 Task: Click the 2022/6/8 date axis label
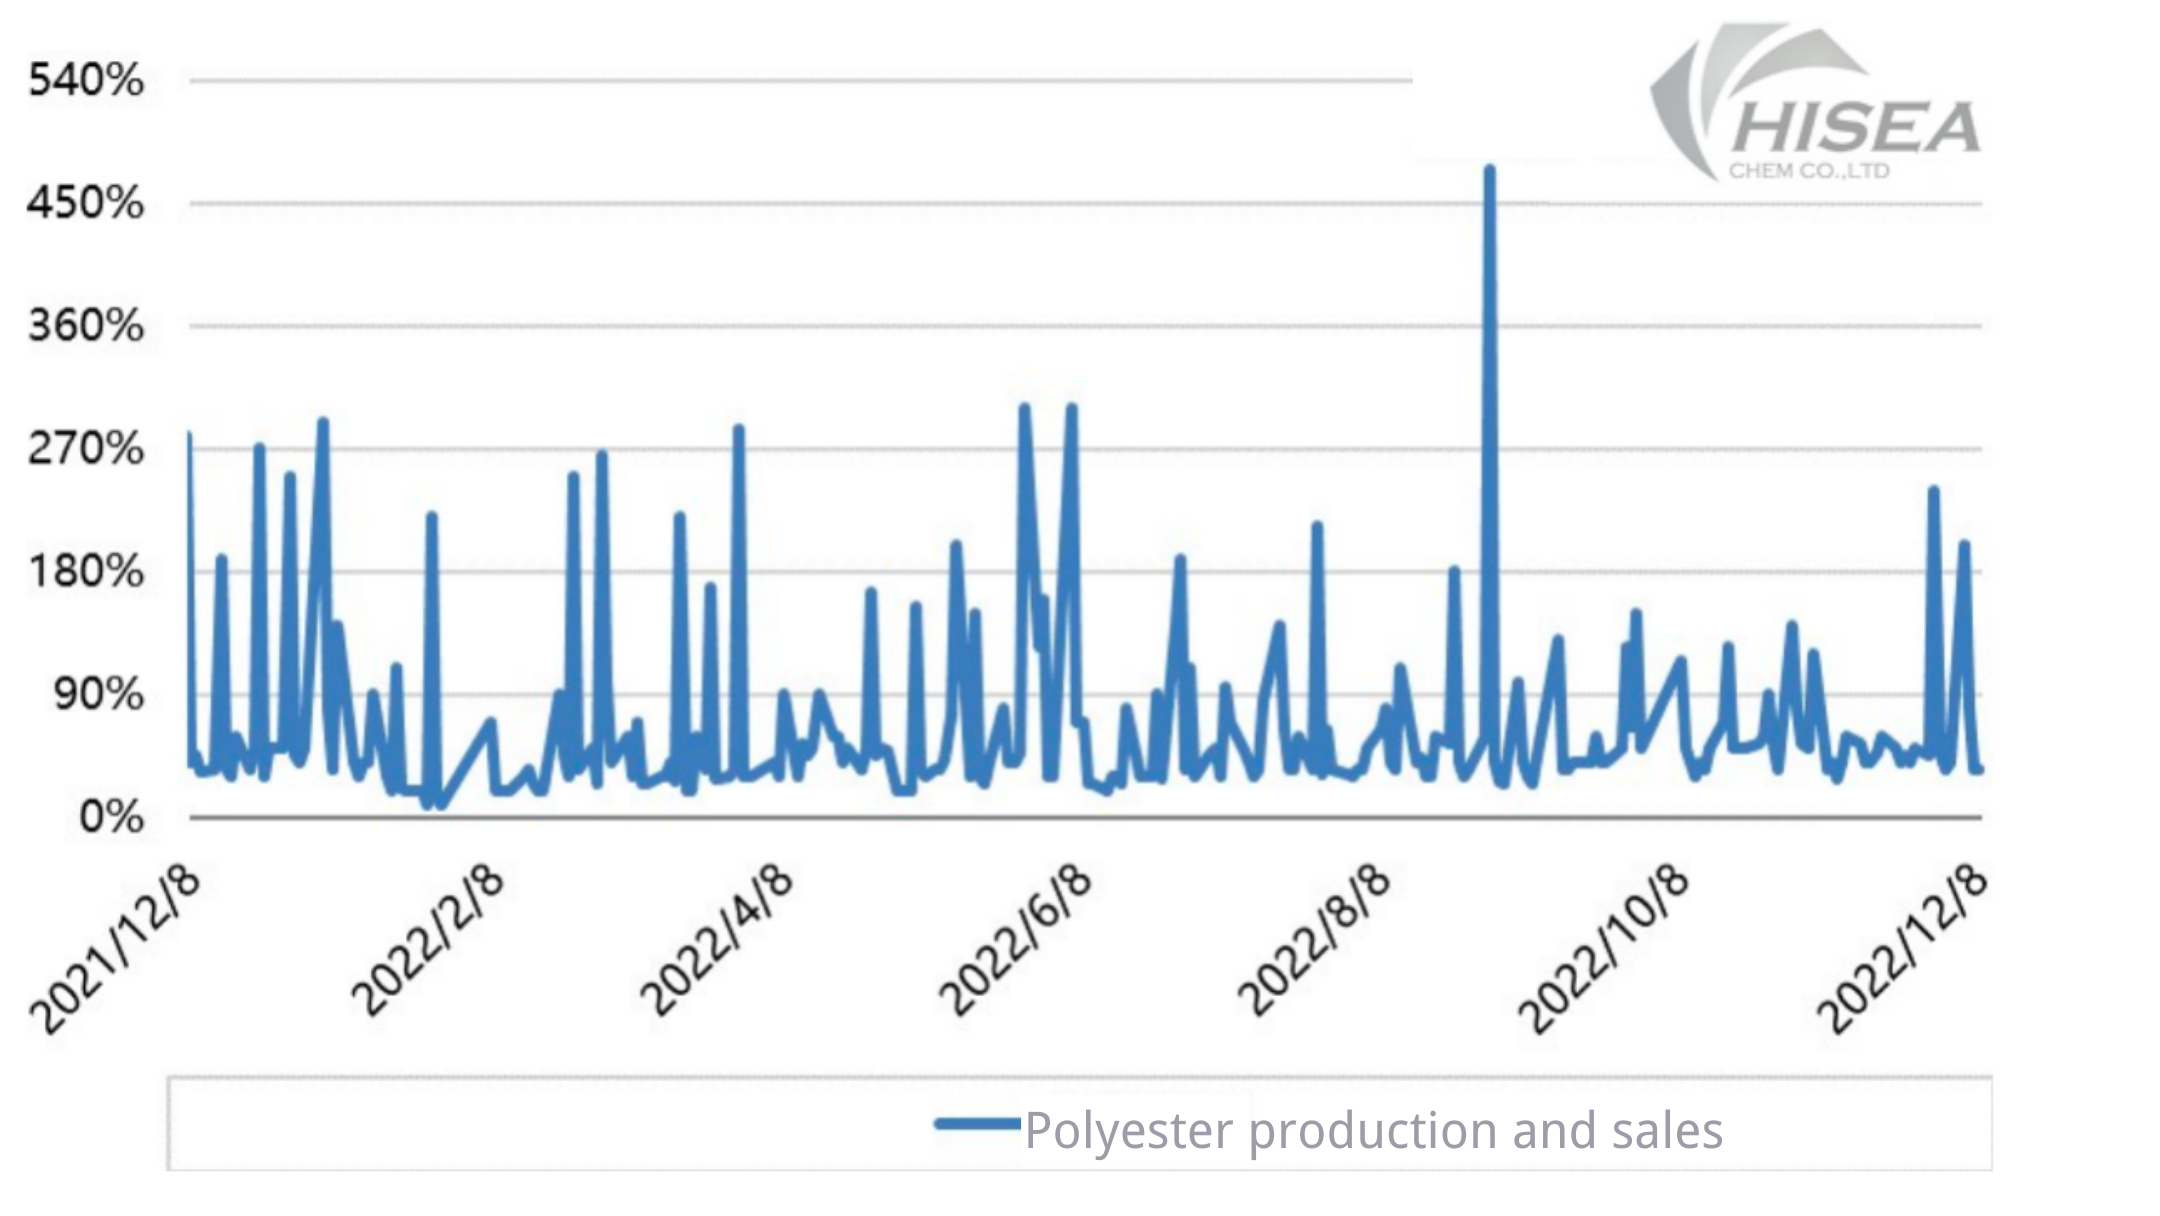(x=1015, y=940)
